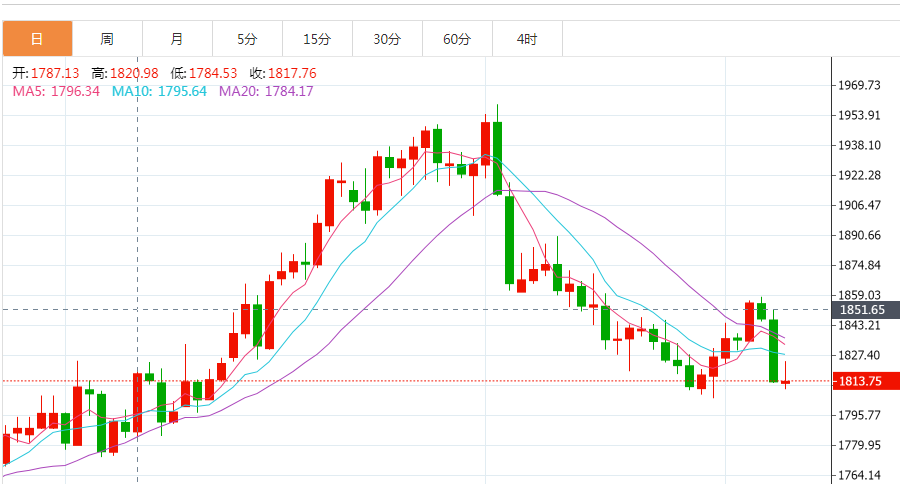This screenshot has height=484, width=900.
Task: Click the MA10: 1795.64 indicator label
Action: pos(159,91)
